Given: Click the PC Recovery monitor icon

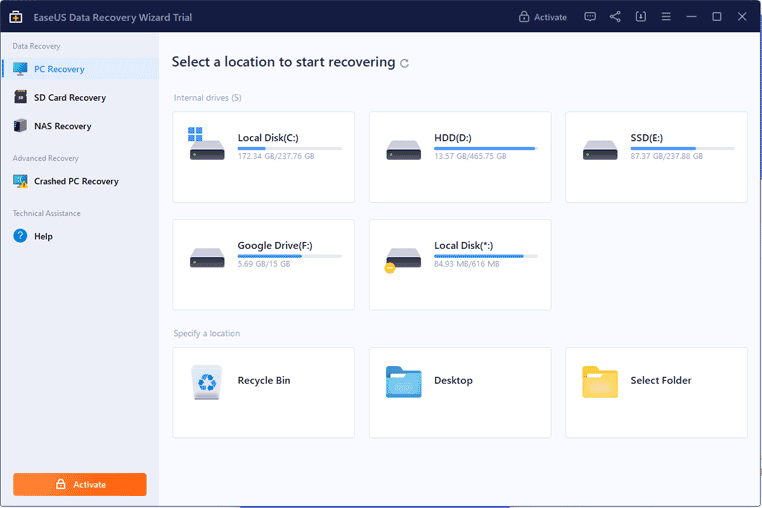Looking at the screenshot, I should [20, 69].
